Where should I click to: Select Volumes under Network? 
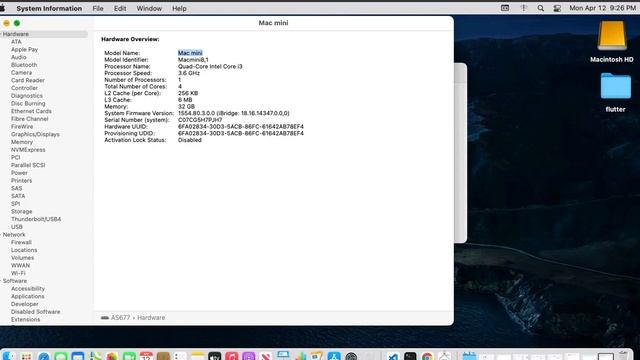click(x=22, y=258)
